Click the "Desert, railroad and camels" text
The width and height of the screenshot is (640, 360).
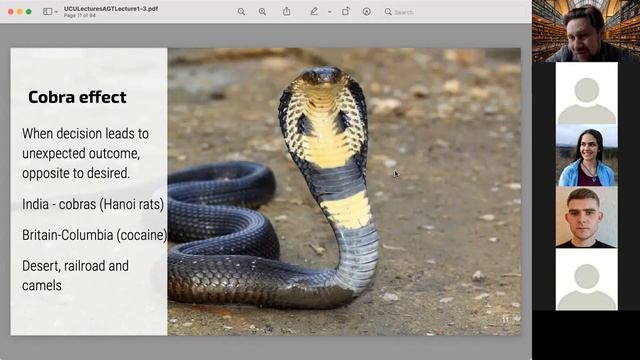pos(75,276)
